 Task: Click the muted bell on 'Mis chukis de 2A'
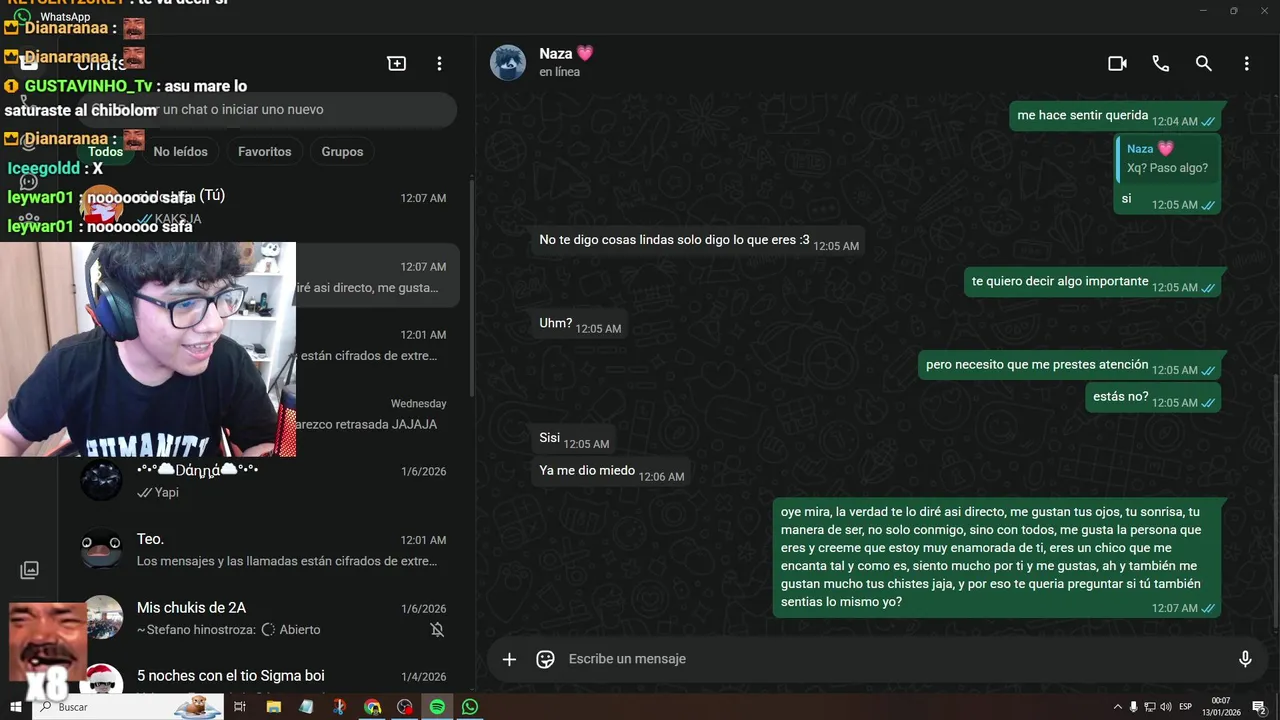437,630
